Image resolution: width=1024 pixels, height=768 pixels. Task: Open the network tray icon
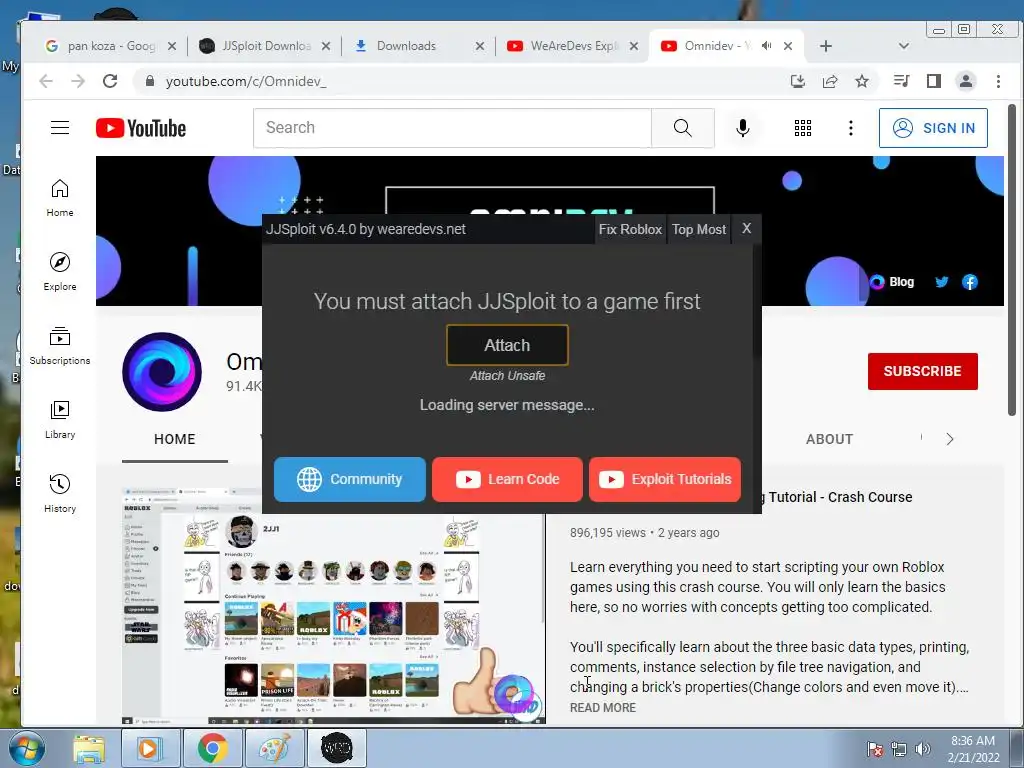[899, 748]
